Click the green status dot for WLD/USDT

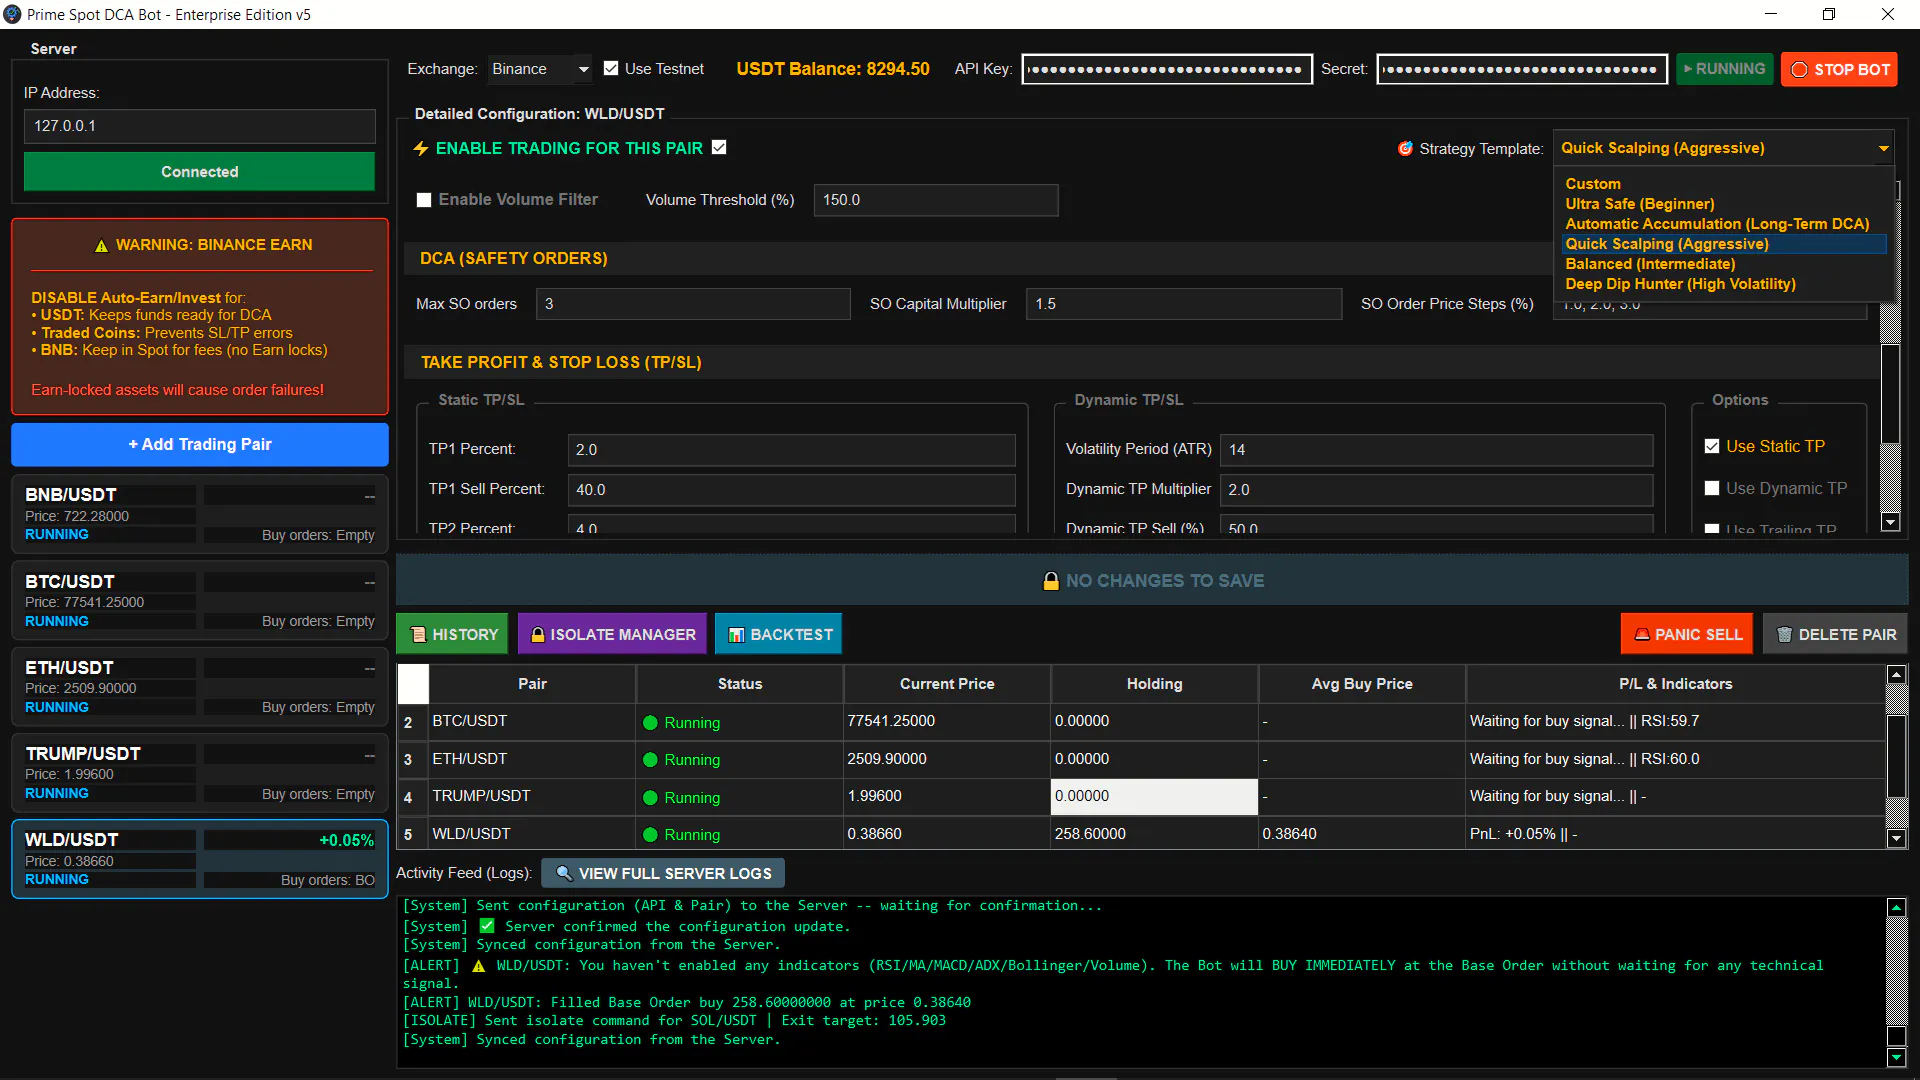650,835
